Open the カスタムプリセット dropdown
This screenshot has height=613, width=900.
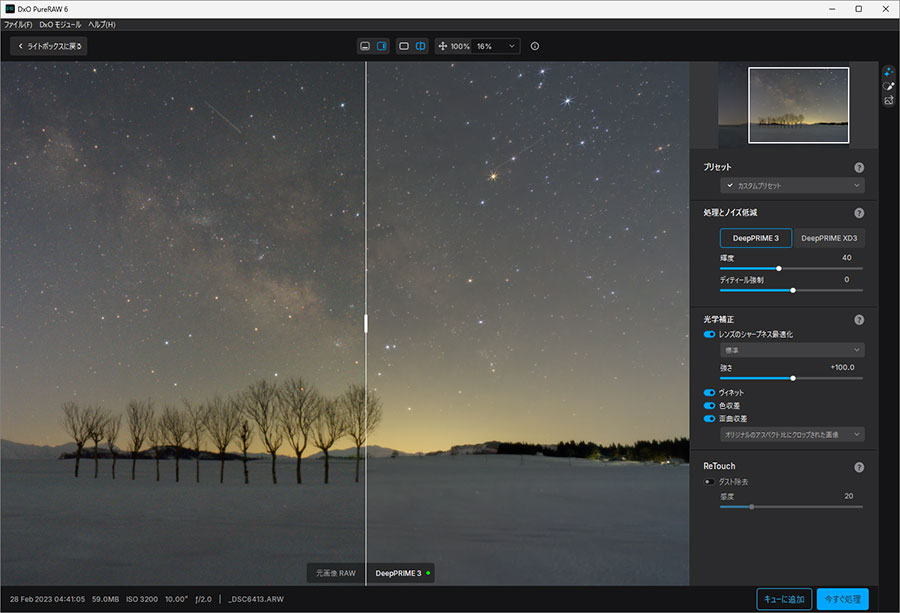coord(793,185)
